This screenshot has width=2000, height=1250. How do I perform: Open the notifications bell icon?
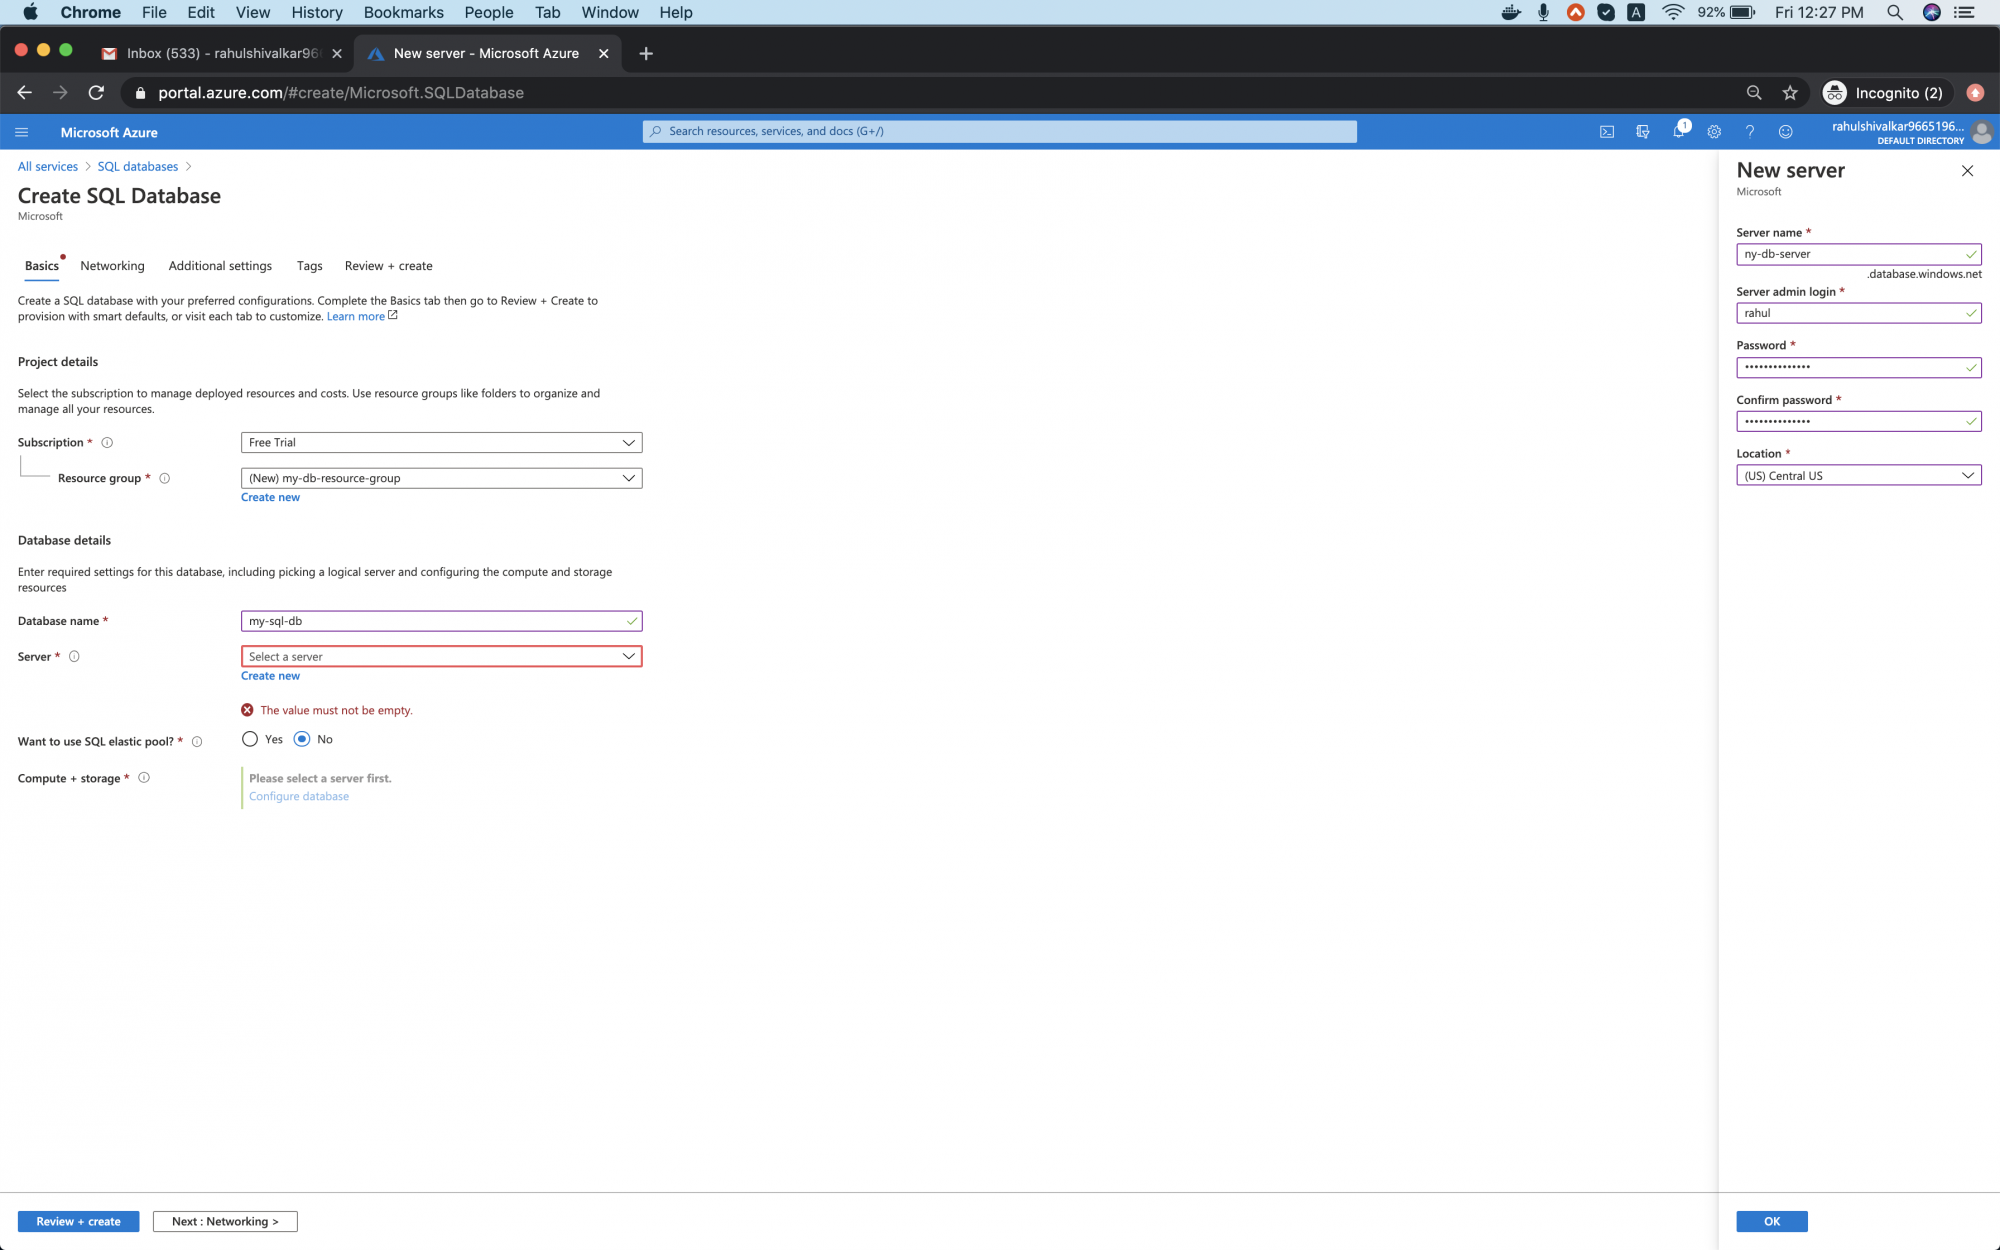(x=1678, y=132)
